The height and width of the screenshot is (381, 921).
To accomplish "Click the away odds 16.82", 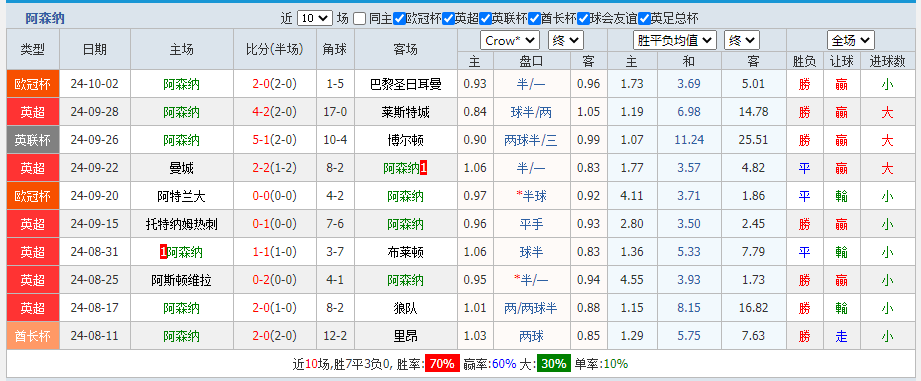I will point(753,308).
